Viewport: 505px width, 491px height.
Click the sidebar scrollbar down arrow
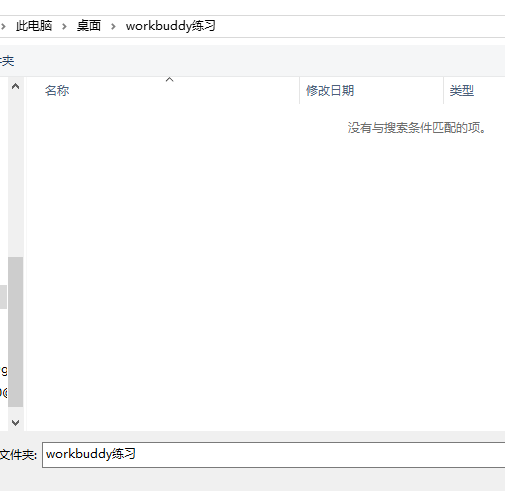click(15, 423)
